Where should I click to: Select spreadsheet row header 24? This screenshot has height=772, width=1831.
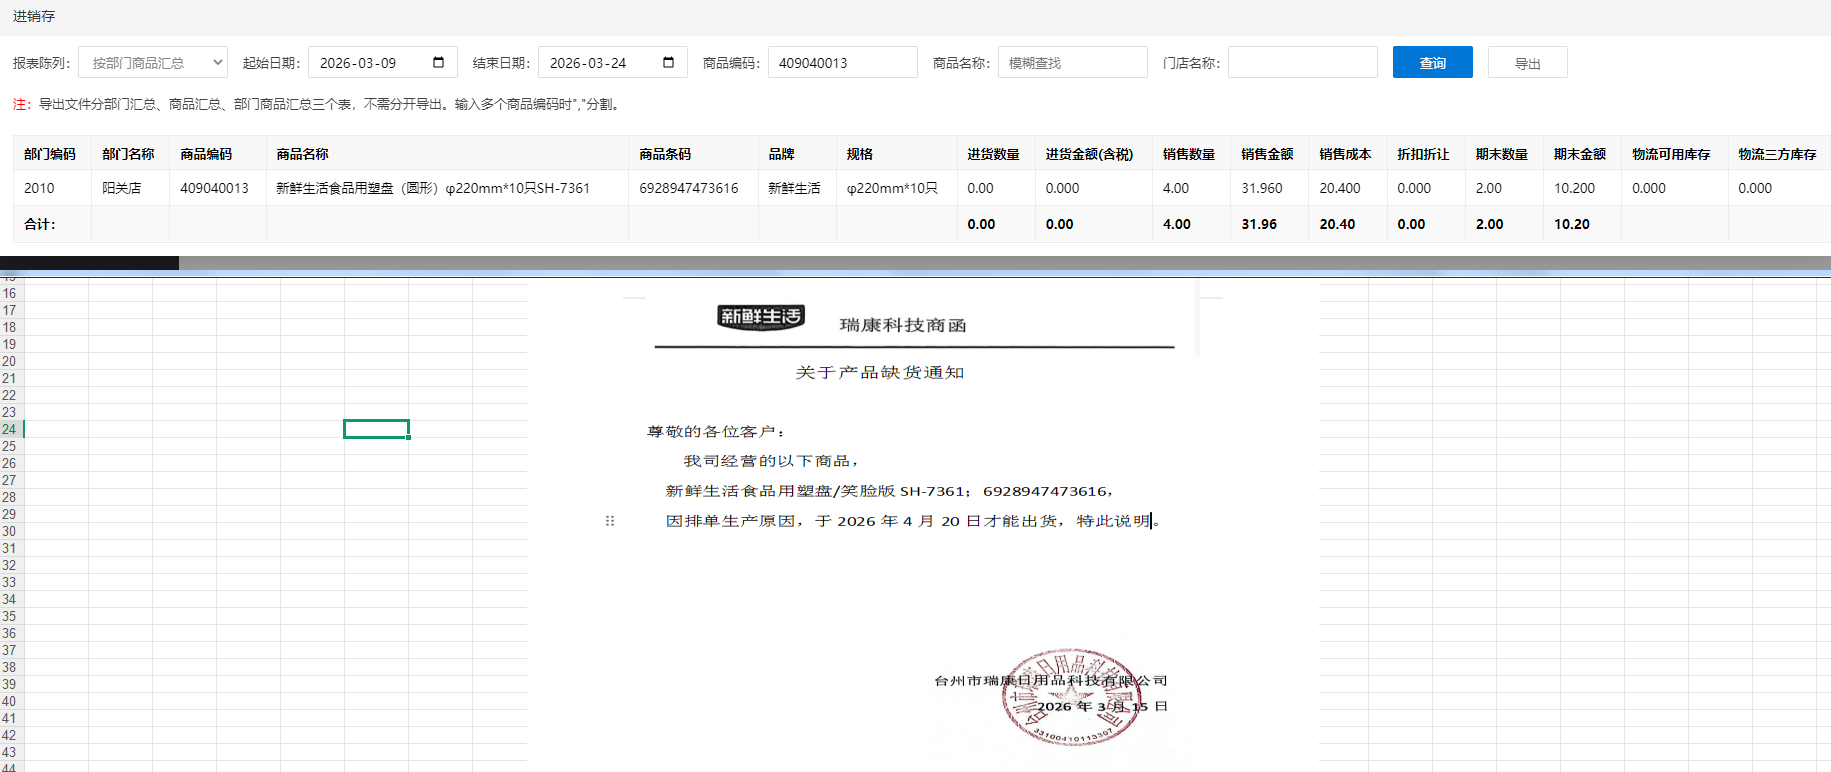(x=10, y=429)
